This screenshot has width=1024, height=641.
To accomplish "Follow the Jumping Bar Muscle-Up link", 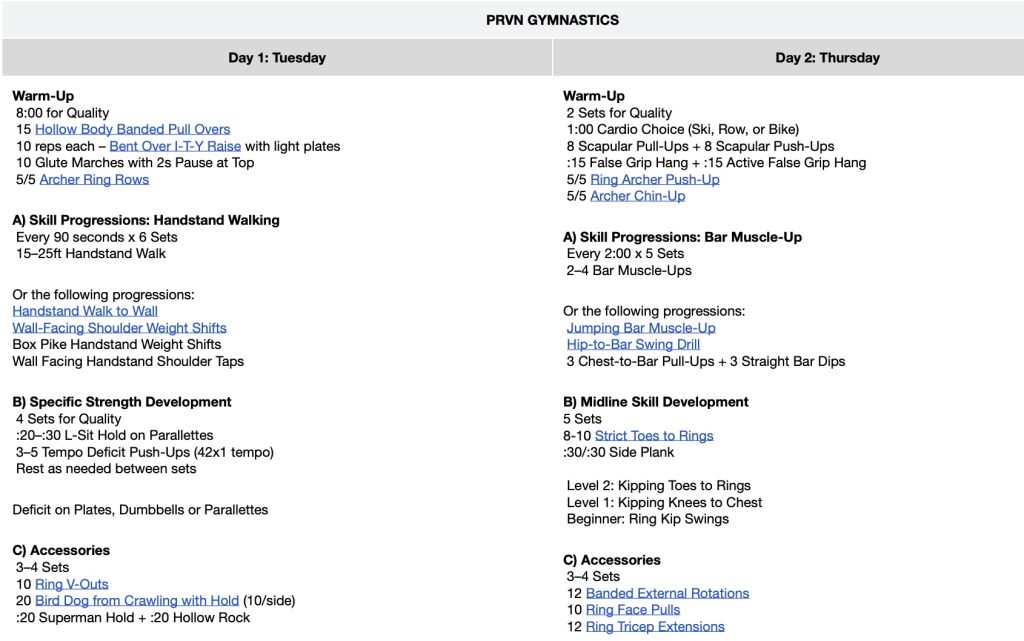I will pos(641,328).
